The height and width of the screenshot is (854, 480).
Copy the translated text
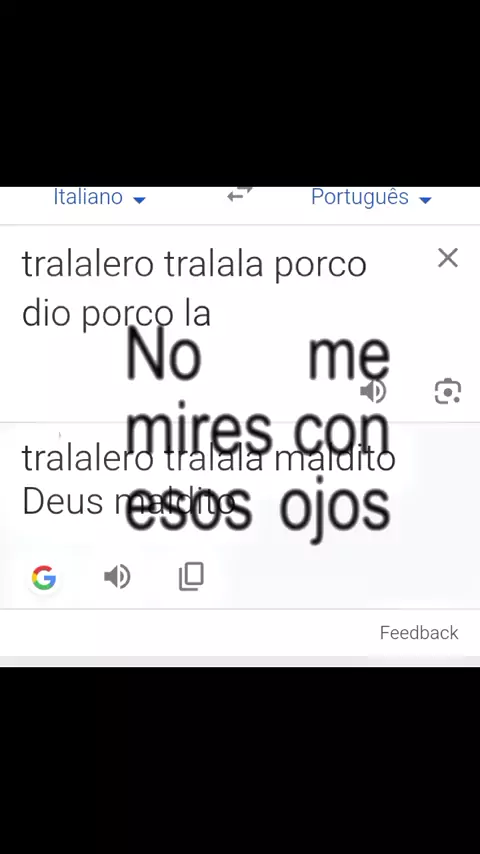pos(191,576)
